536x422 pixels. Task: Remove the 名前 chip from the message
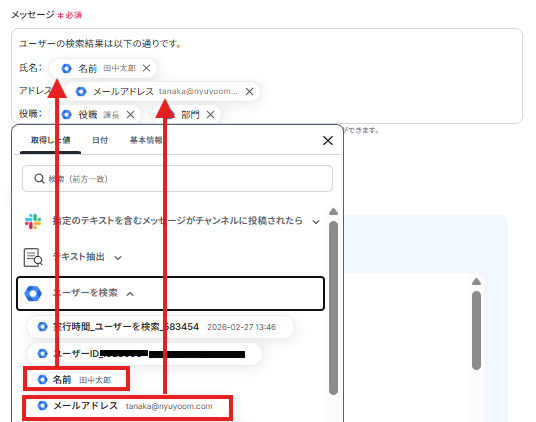146,68
